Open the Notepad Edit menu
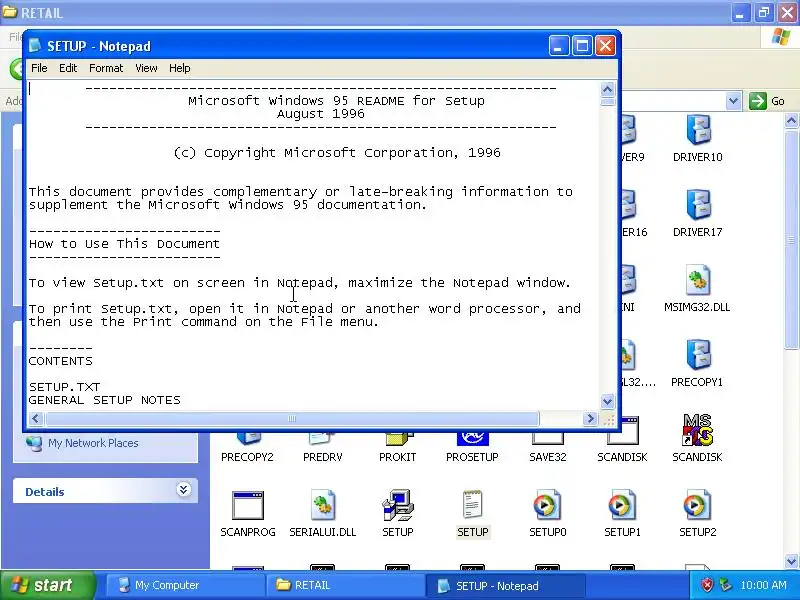The height and width of the screenshot is (600, 800). 68,68
